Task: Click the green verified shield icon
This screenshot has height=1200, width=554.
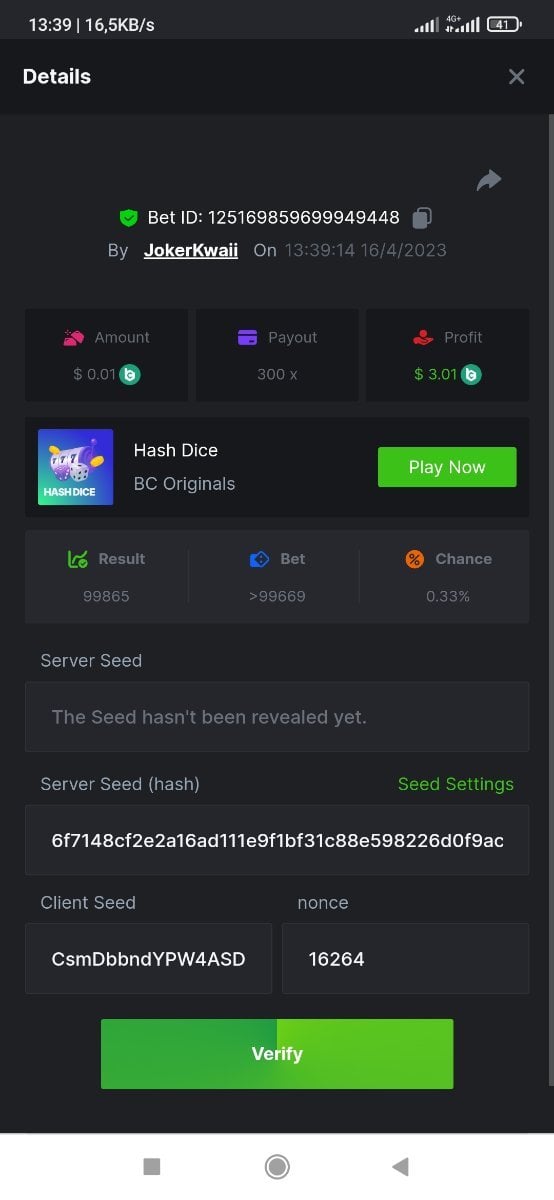Action: coord(128,217)
